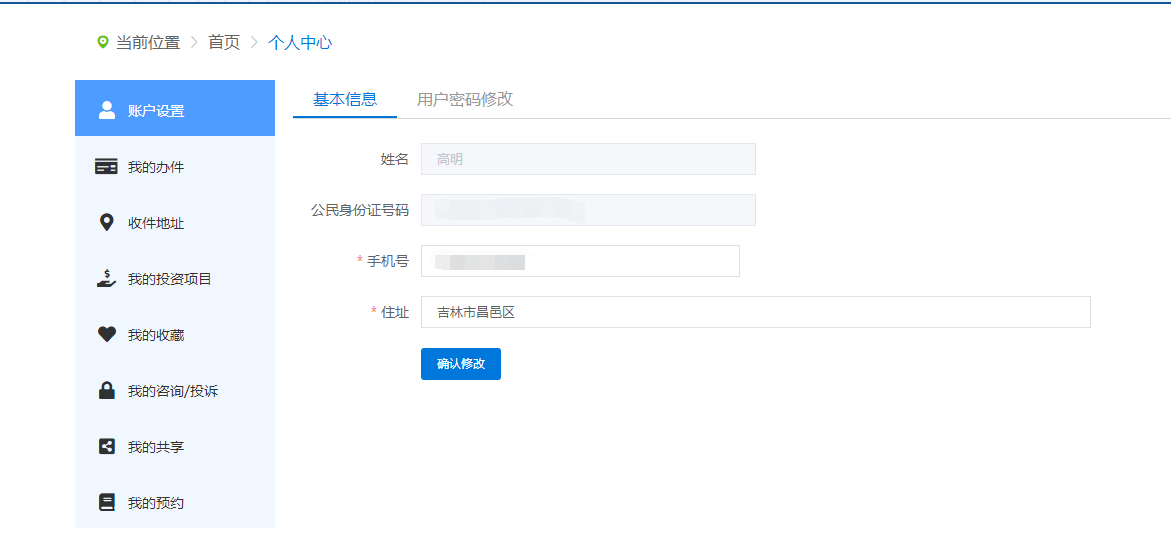Select the map pin icon for 收件地址

coord(107,222)
